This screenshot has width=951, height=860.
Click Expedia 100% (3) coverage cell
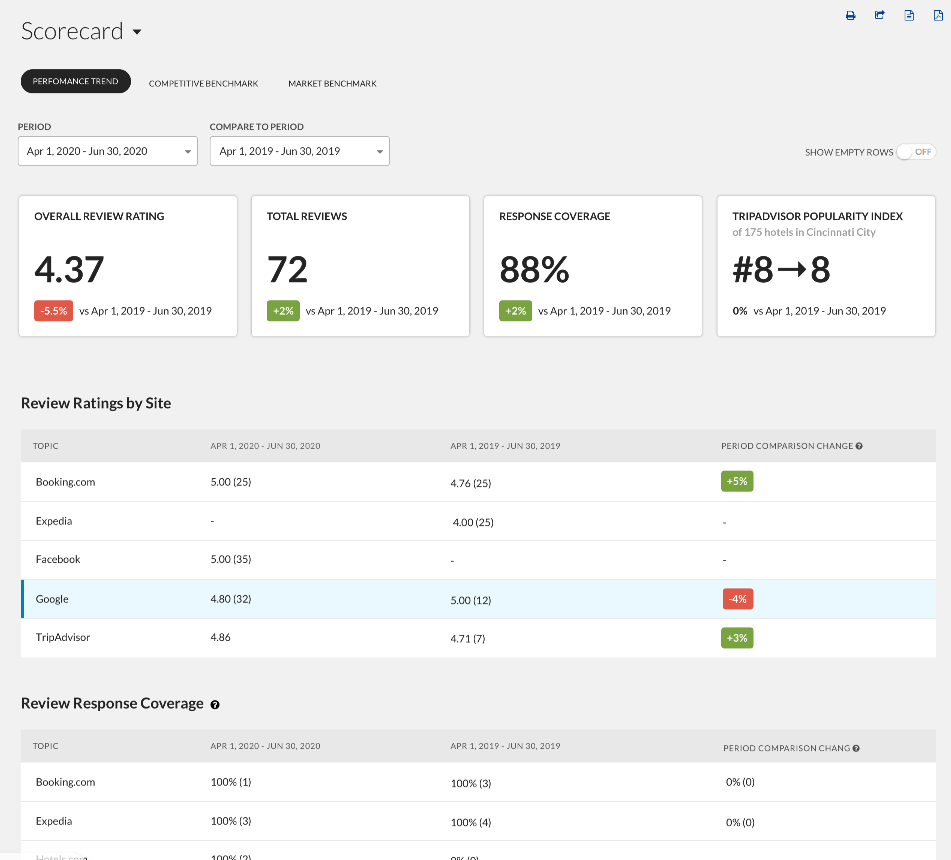[231, 821]
